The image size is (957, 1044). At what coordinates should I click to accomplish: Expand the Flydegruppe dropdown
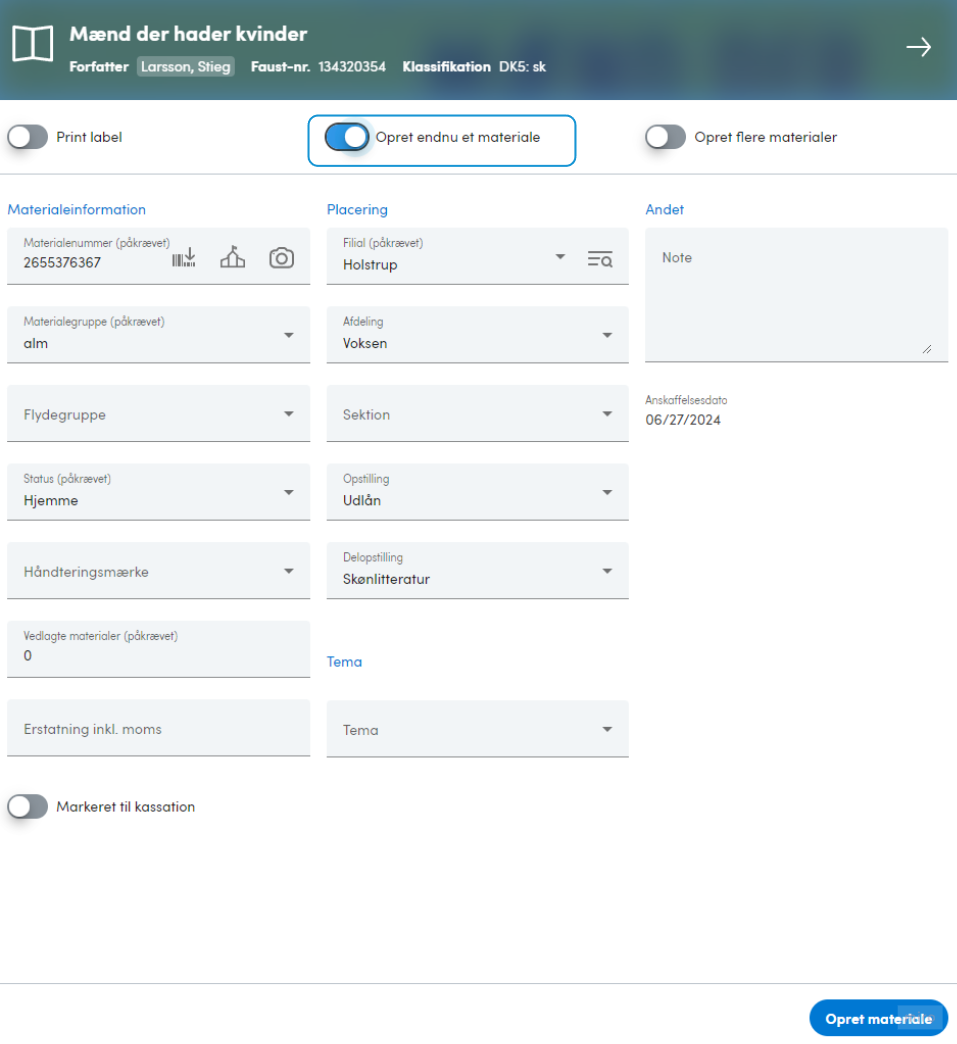click(159, 413)
